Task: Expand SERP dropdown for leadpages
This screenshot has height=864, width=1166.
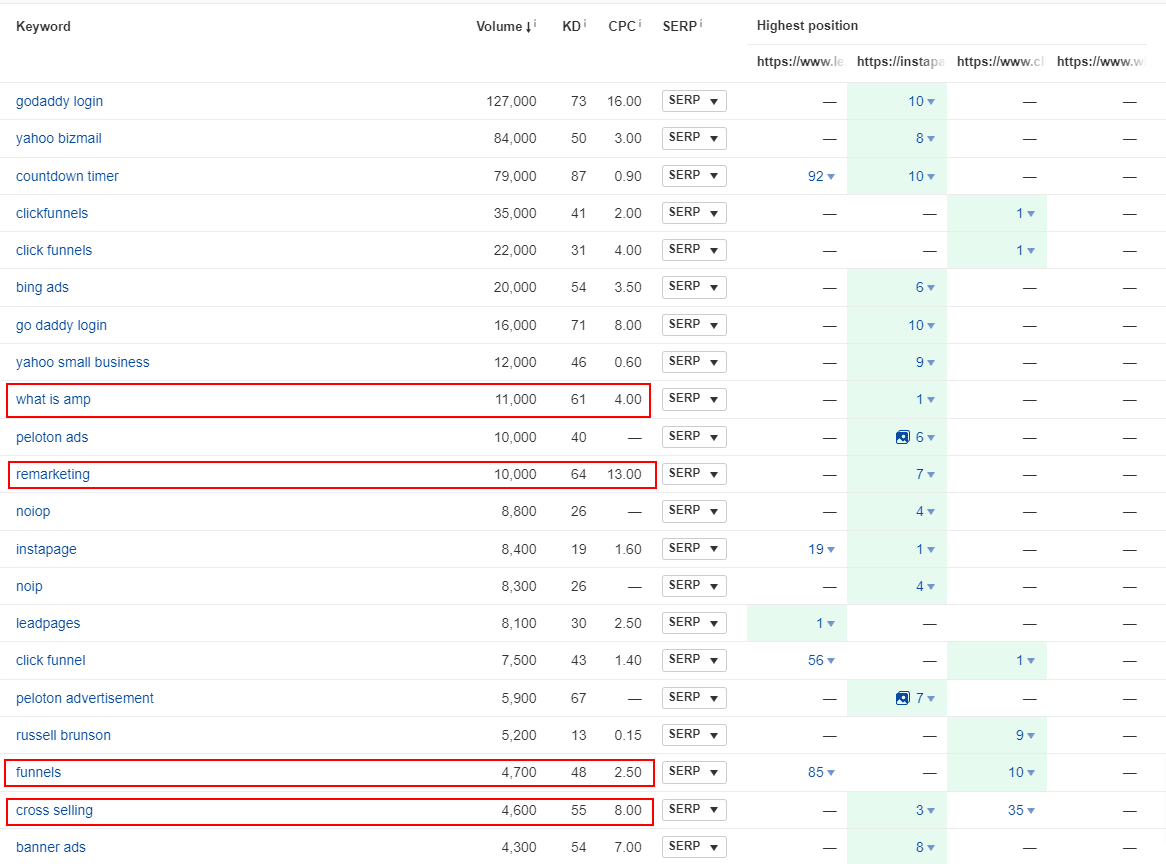Action: 694,622
